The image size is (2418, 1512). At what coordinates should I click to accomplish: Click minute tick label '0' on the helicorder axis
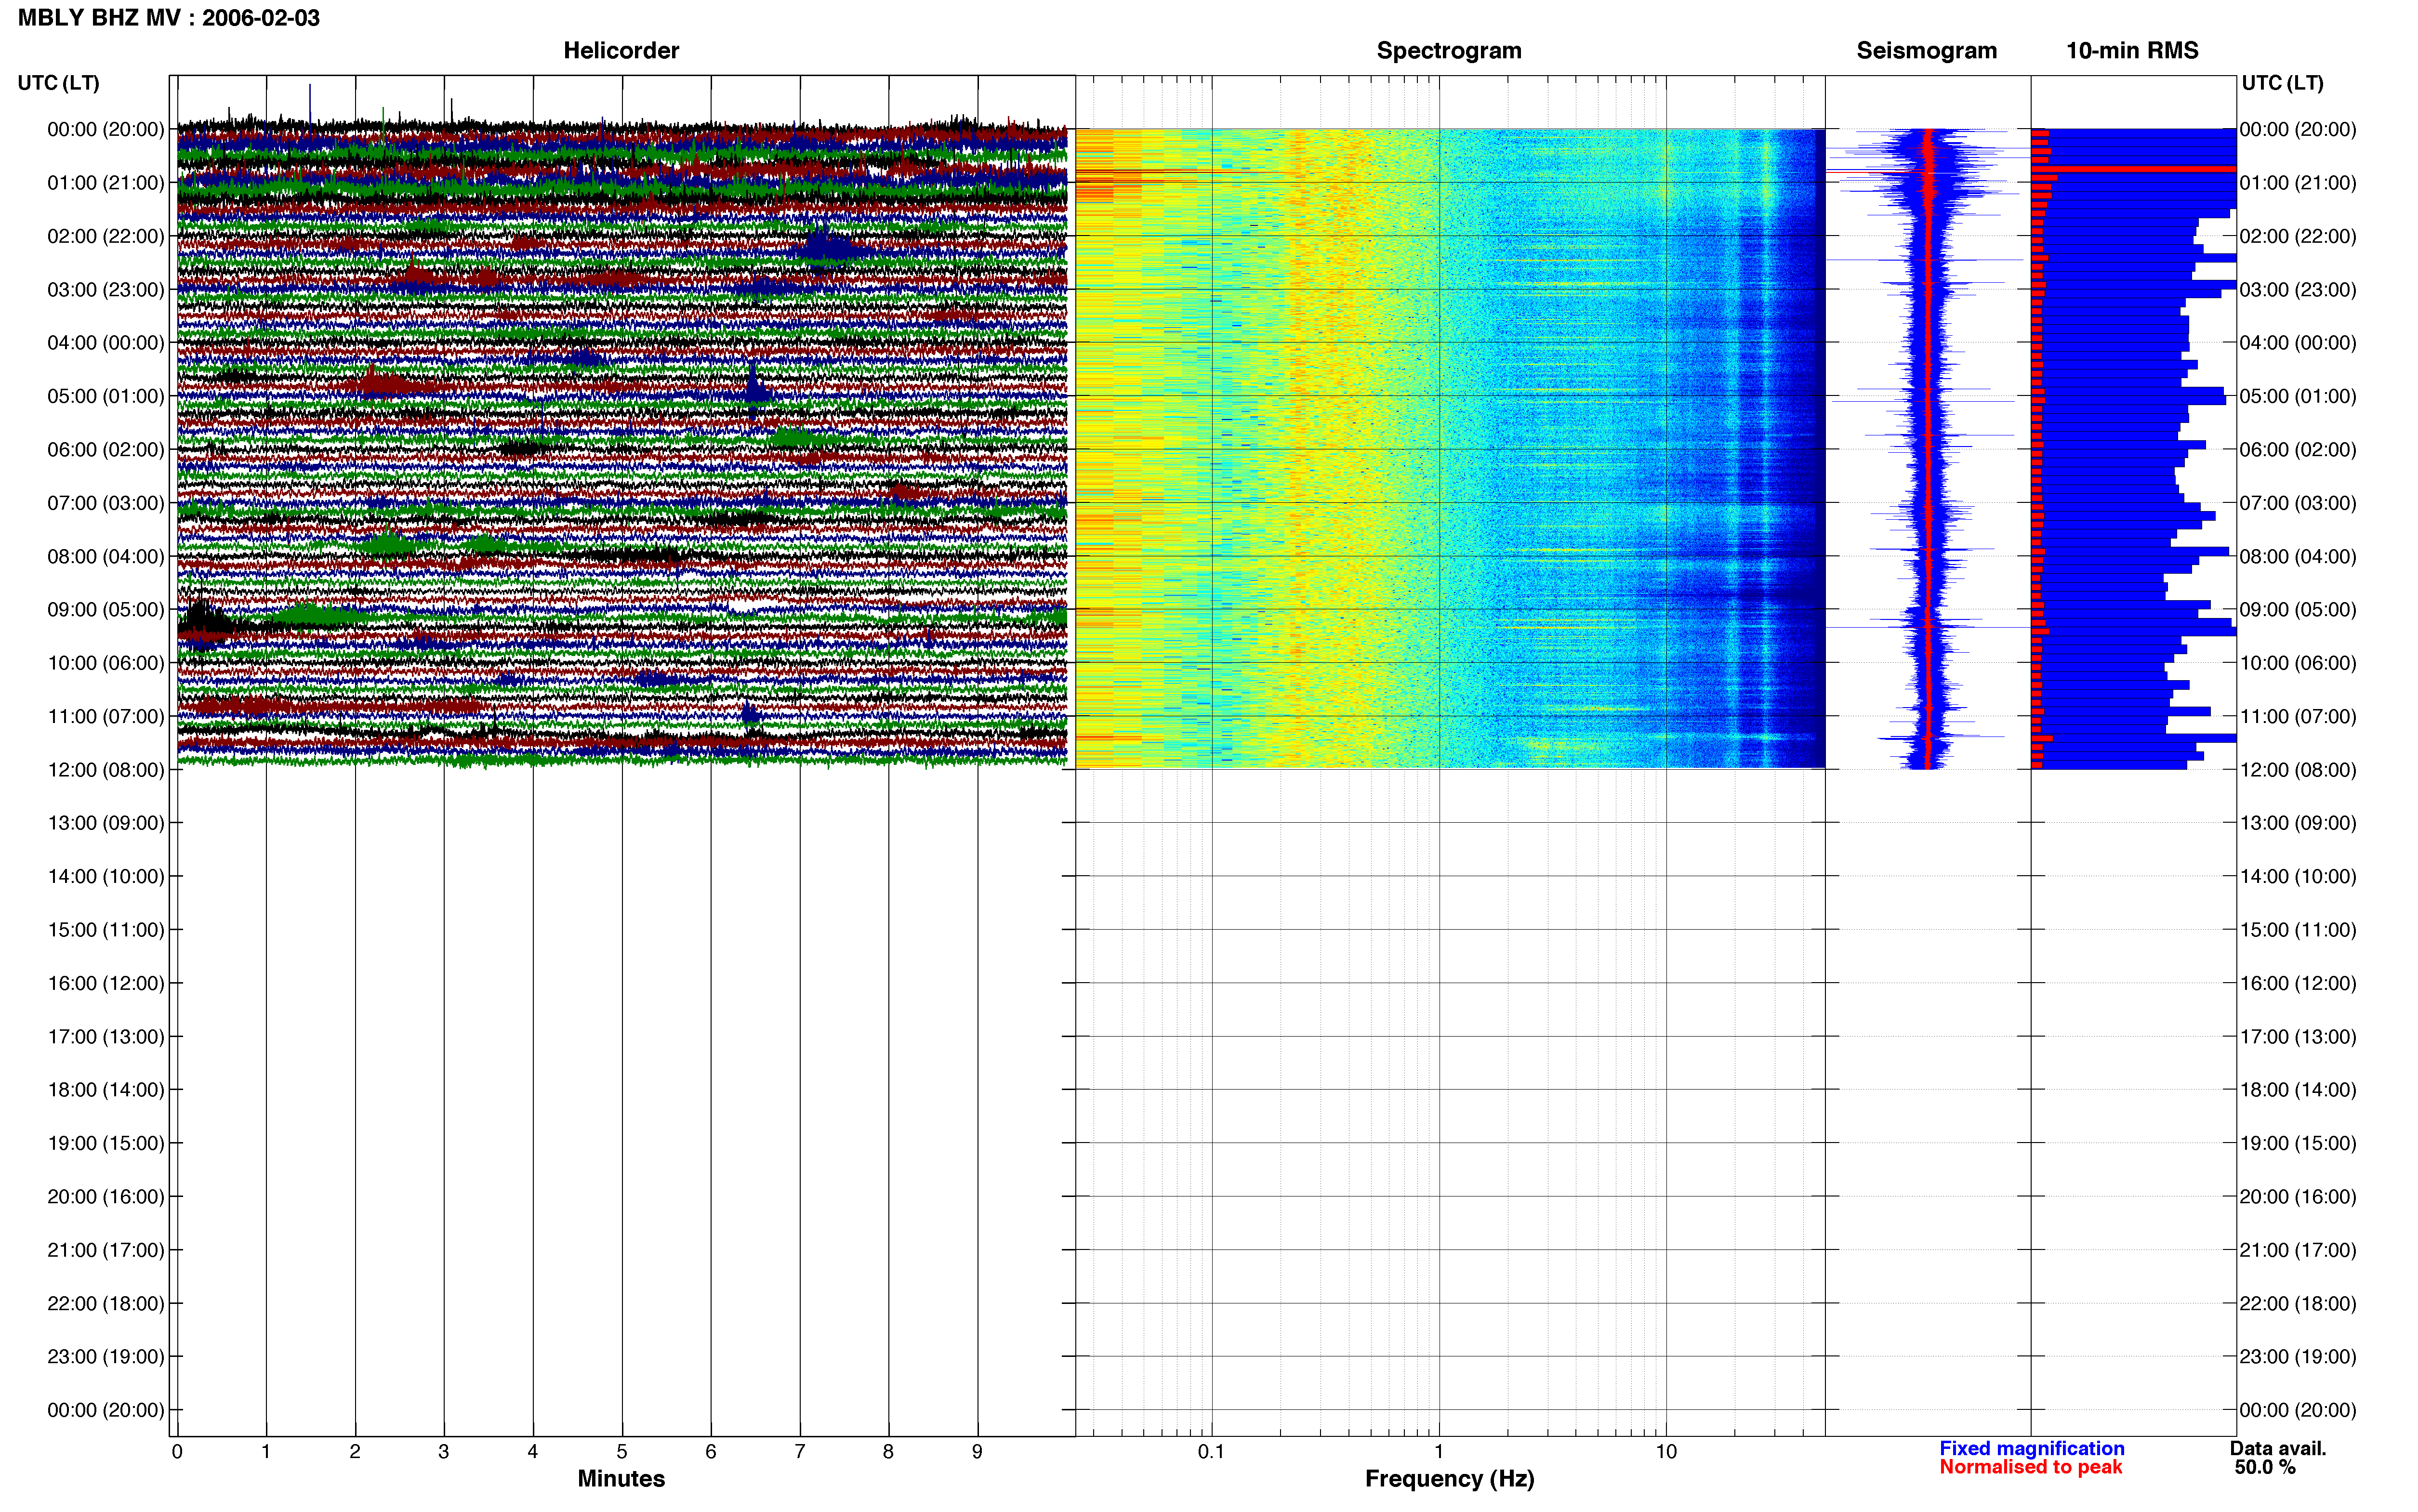click(177, 1452)
